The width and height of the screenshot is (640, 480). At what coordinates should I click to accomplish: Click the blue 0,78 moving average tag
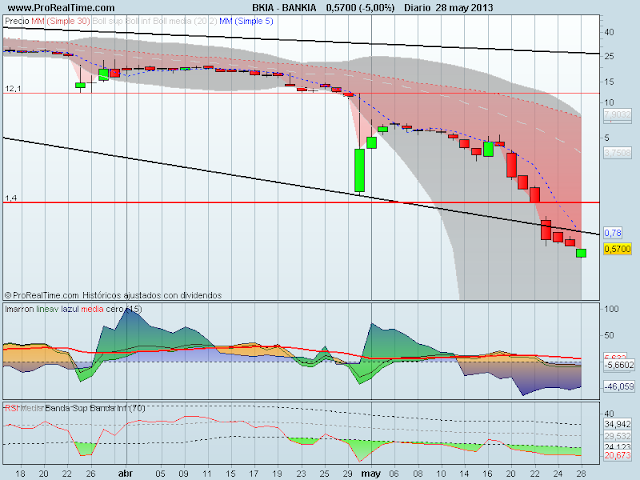coord(613,233)
